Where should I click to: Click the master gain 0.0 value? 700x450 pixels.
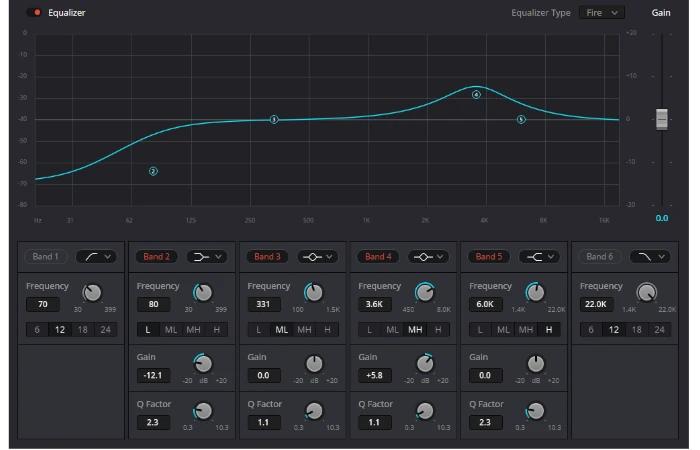662,218
